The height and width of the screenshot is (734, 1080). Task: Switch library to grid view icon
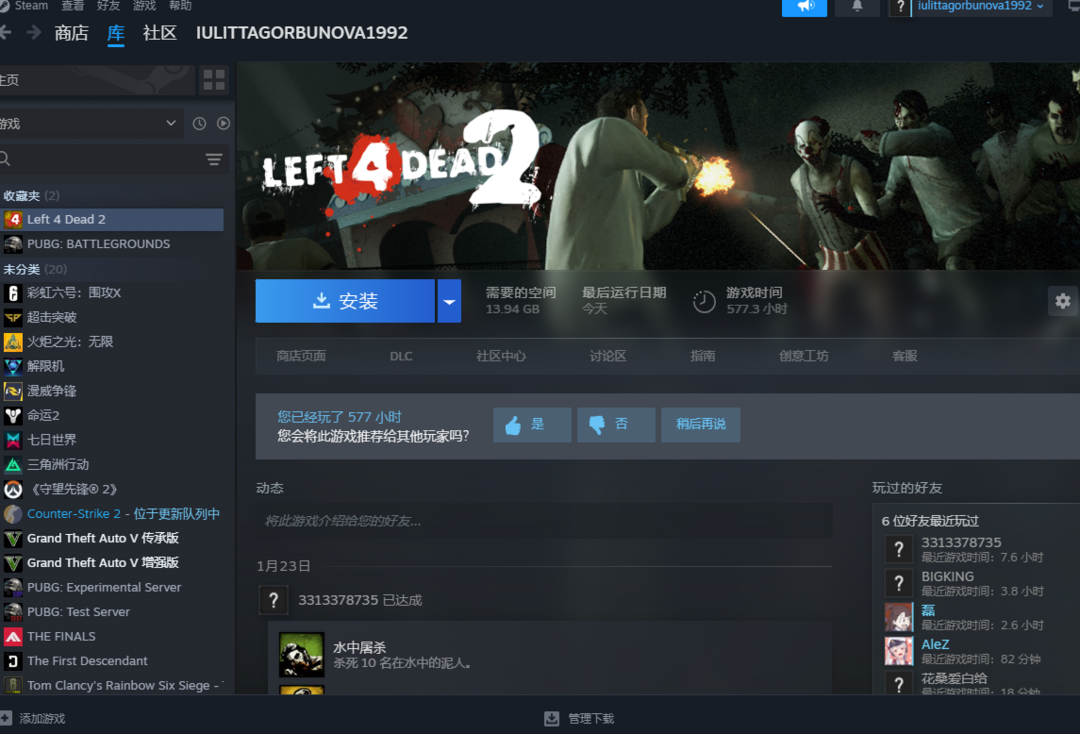[x=214, y=80]
